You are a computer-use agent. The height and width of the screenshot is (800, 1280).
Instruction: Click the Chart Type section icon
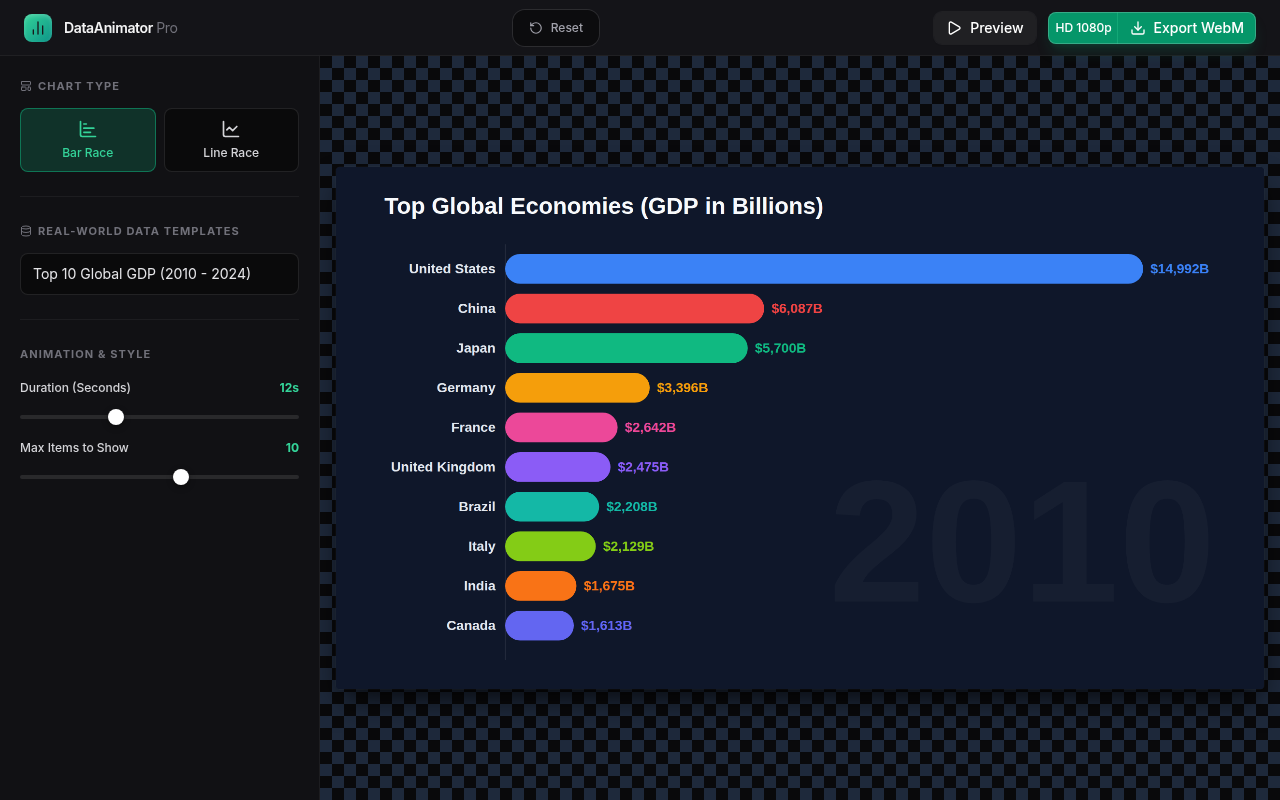[26, 86]
